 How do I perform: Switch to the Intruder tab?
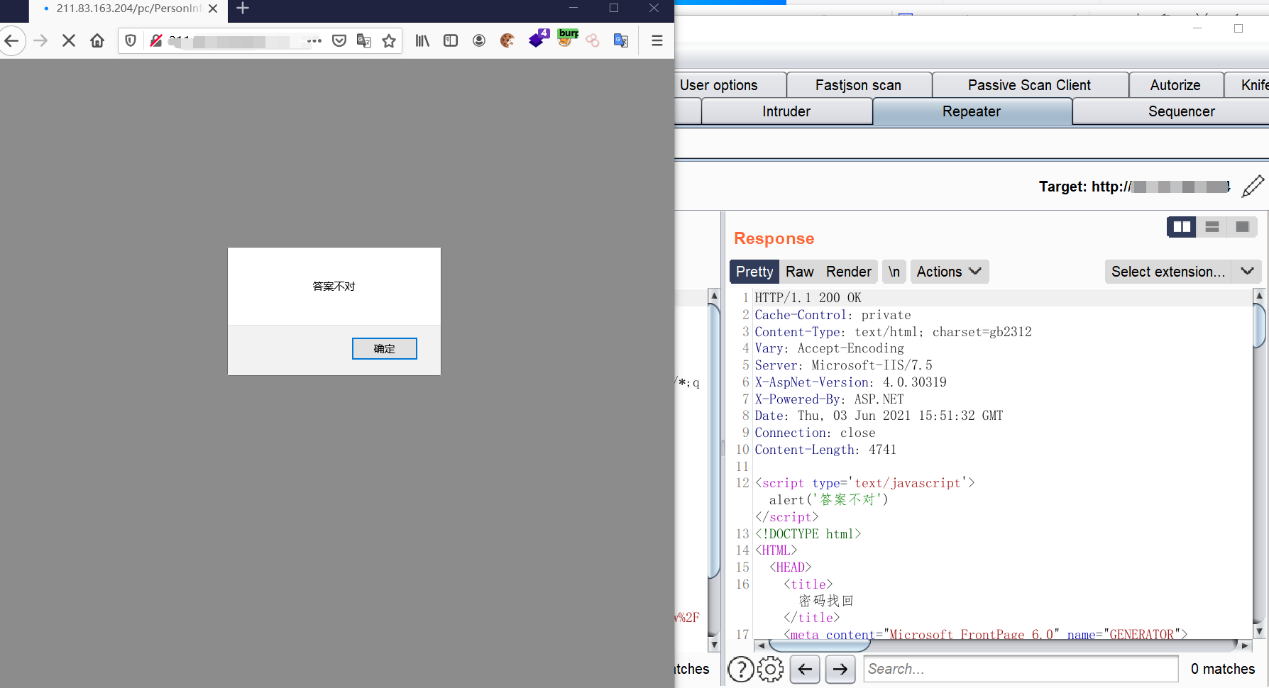(x=787, y=112)
